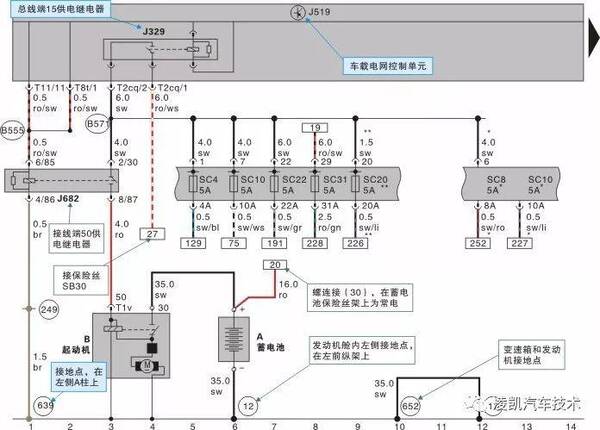Click the SC10 label next to SC8

coord(540,179)
